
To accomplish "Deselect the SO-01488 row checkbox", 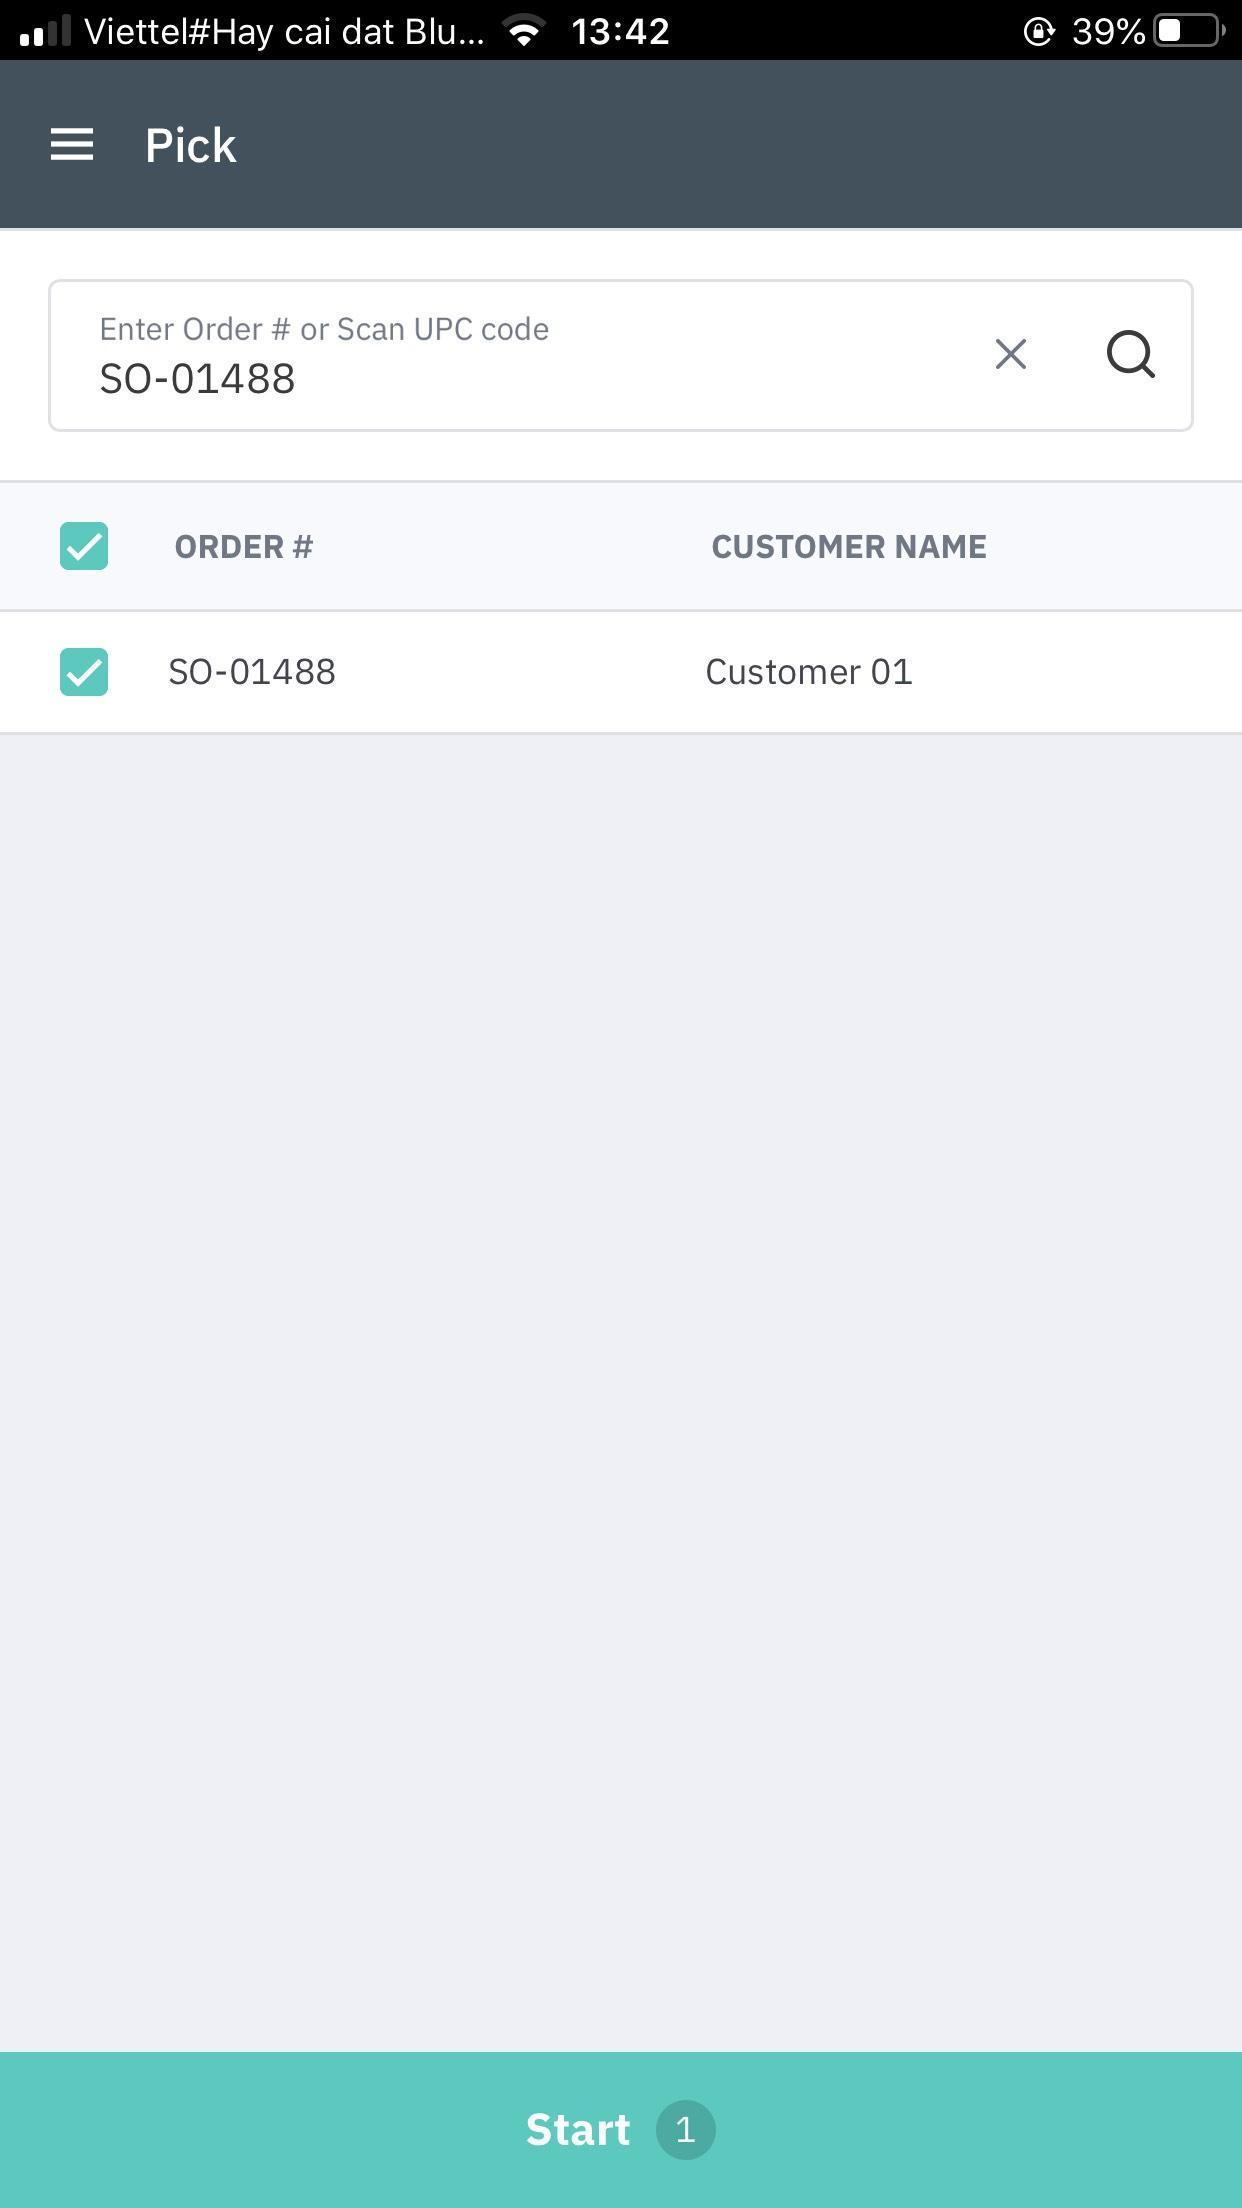I will coord(84,671).
